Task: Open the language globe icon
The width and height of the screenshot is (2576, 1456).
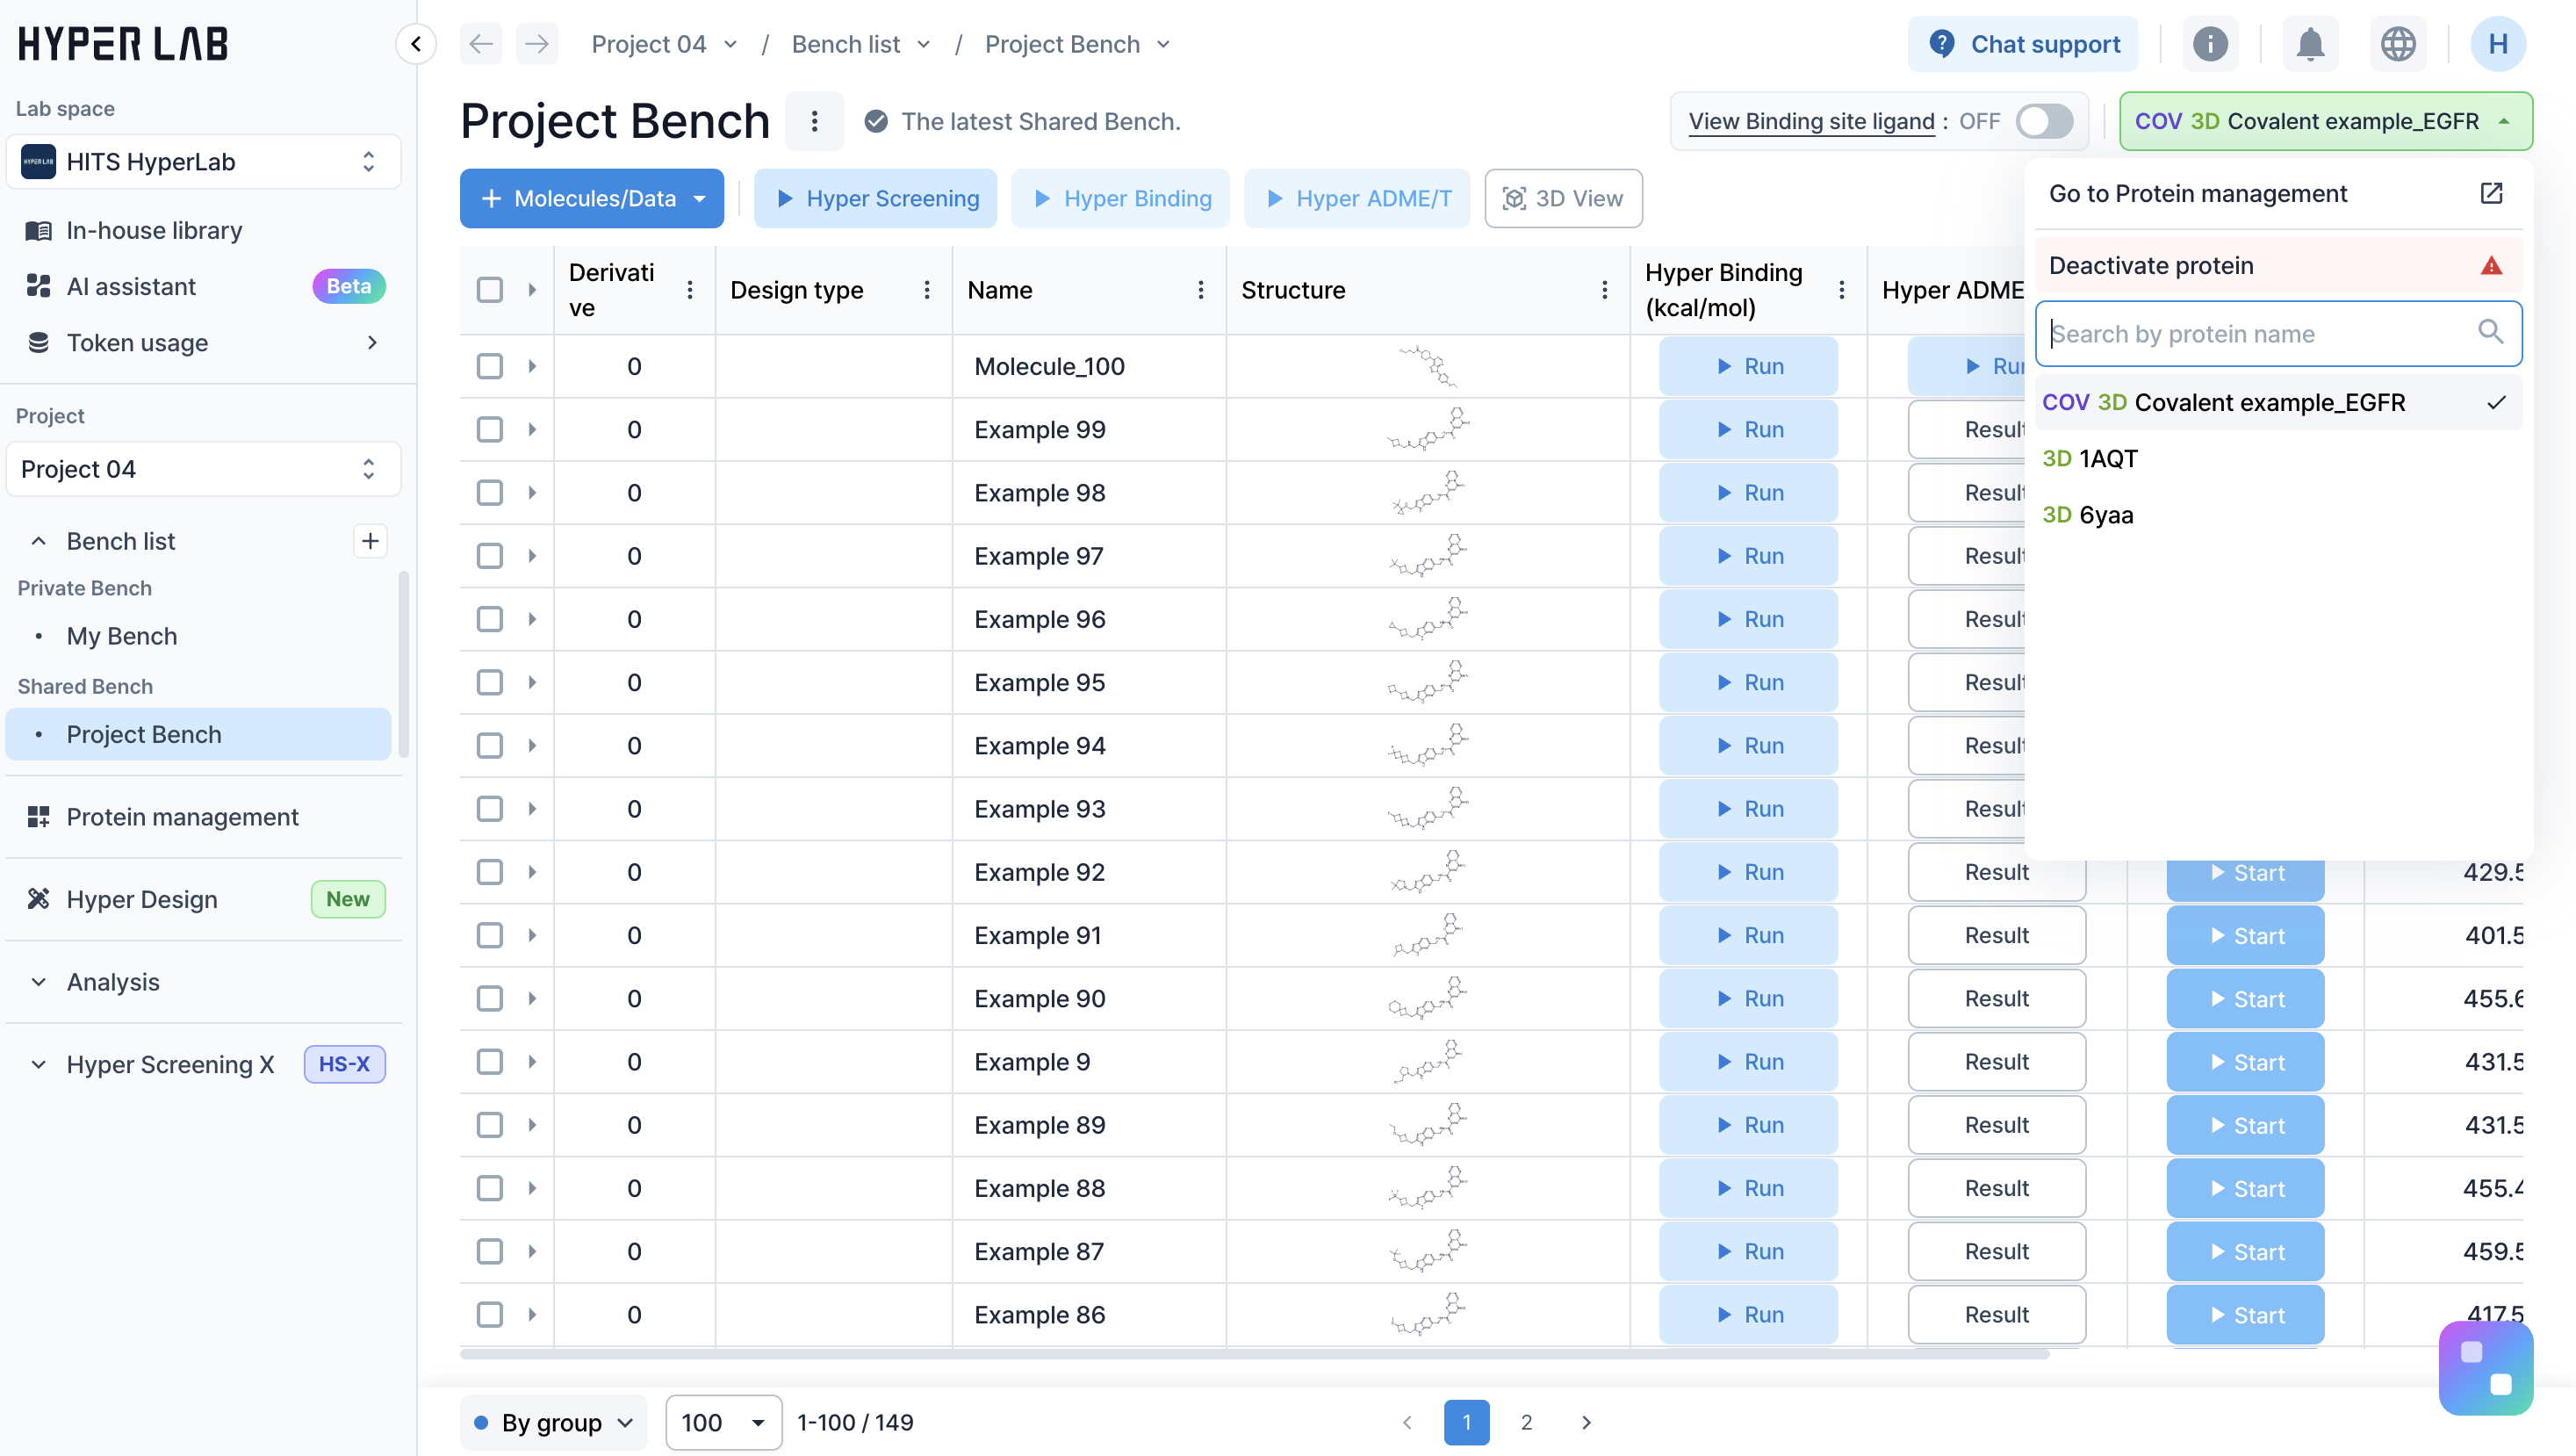Action: click(2397, 44)
